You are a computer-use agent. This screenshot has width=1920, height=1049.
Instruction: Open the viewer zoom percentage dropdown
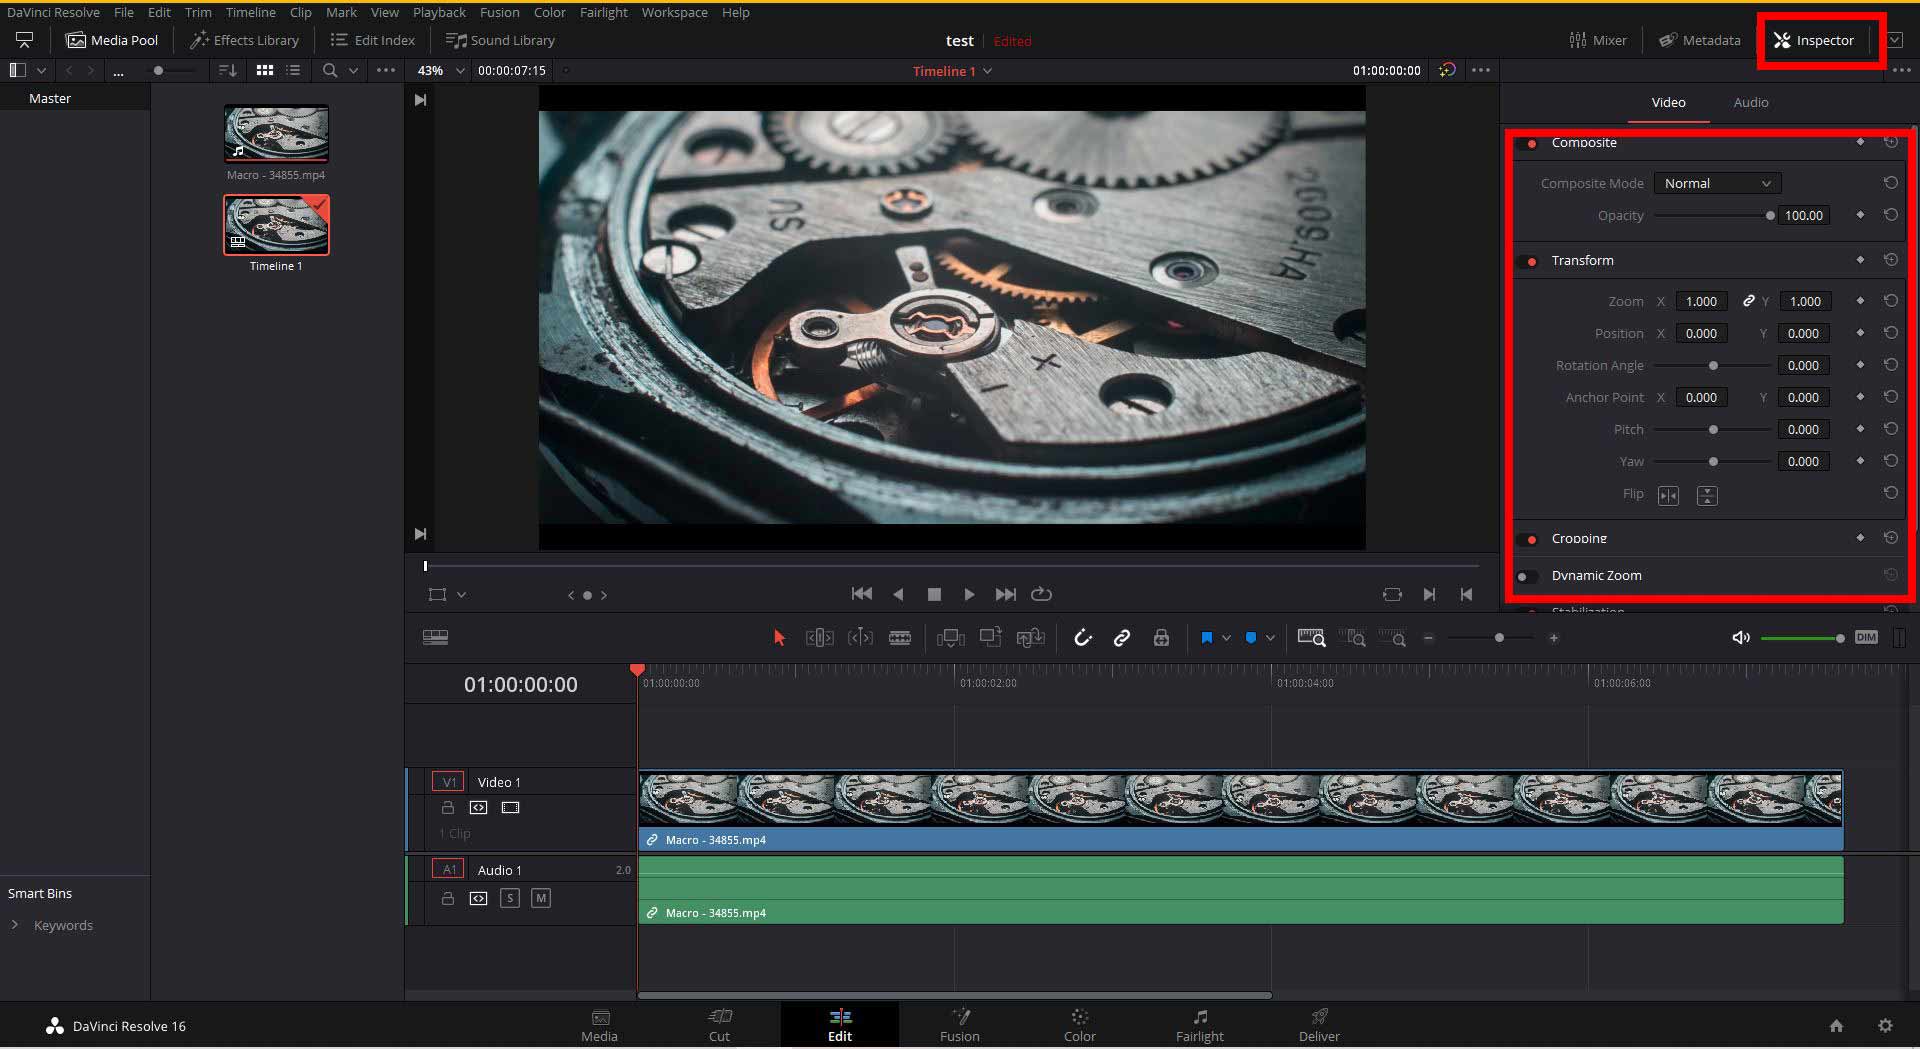tap(440, 71)
